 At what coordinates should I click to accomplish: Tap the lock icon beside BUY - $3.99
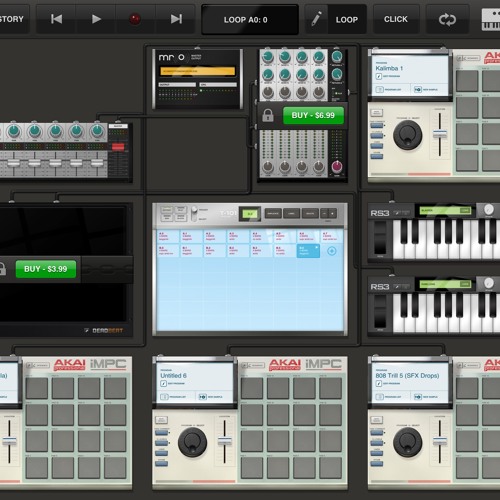click(x=3, y=269)
